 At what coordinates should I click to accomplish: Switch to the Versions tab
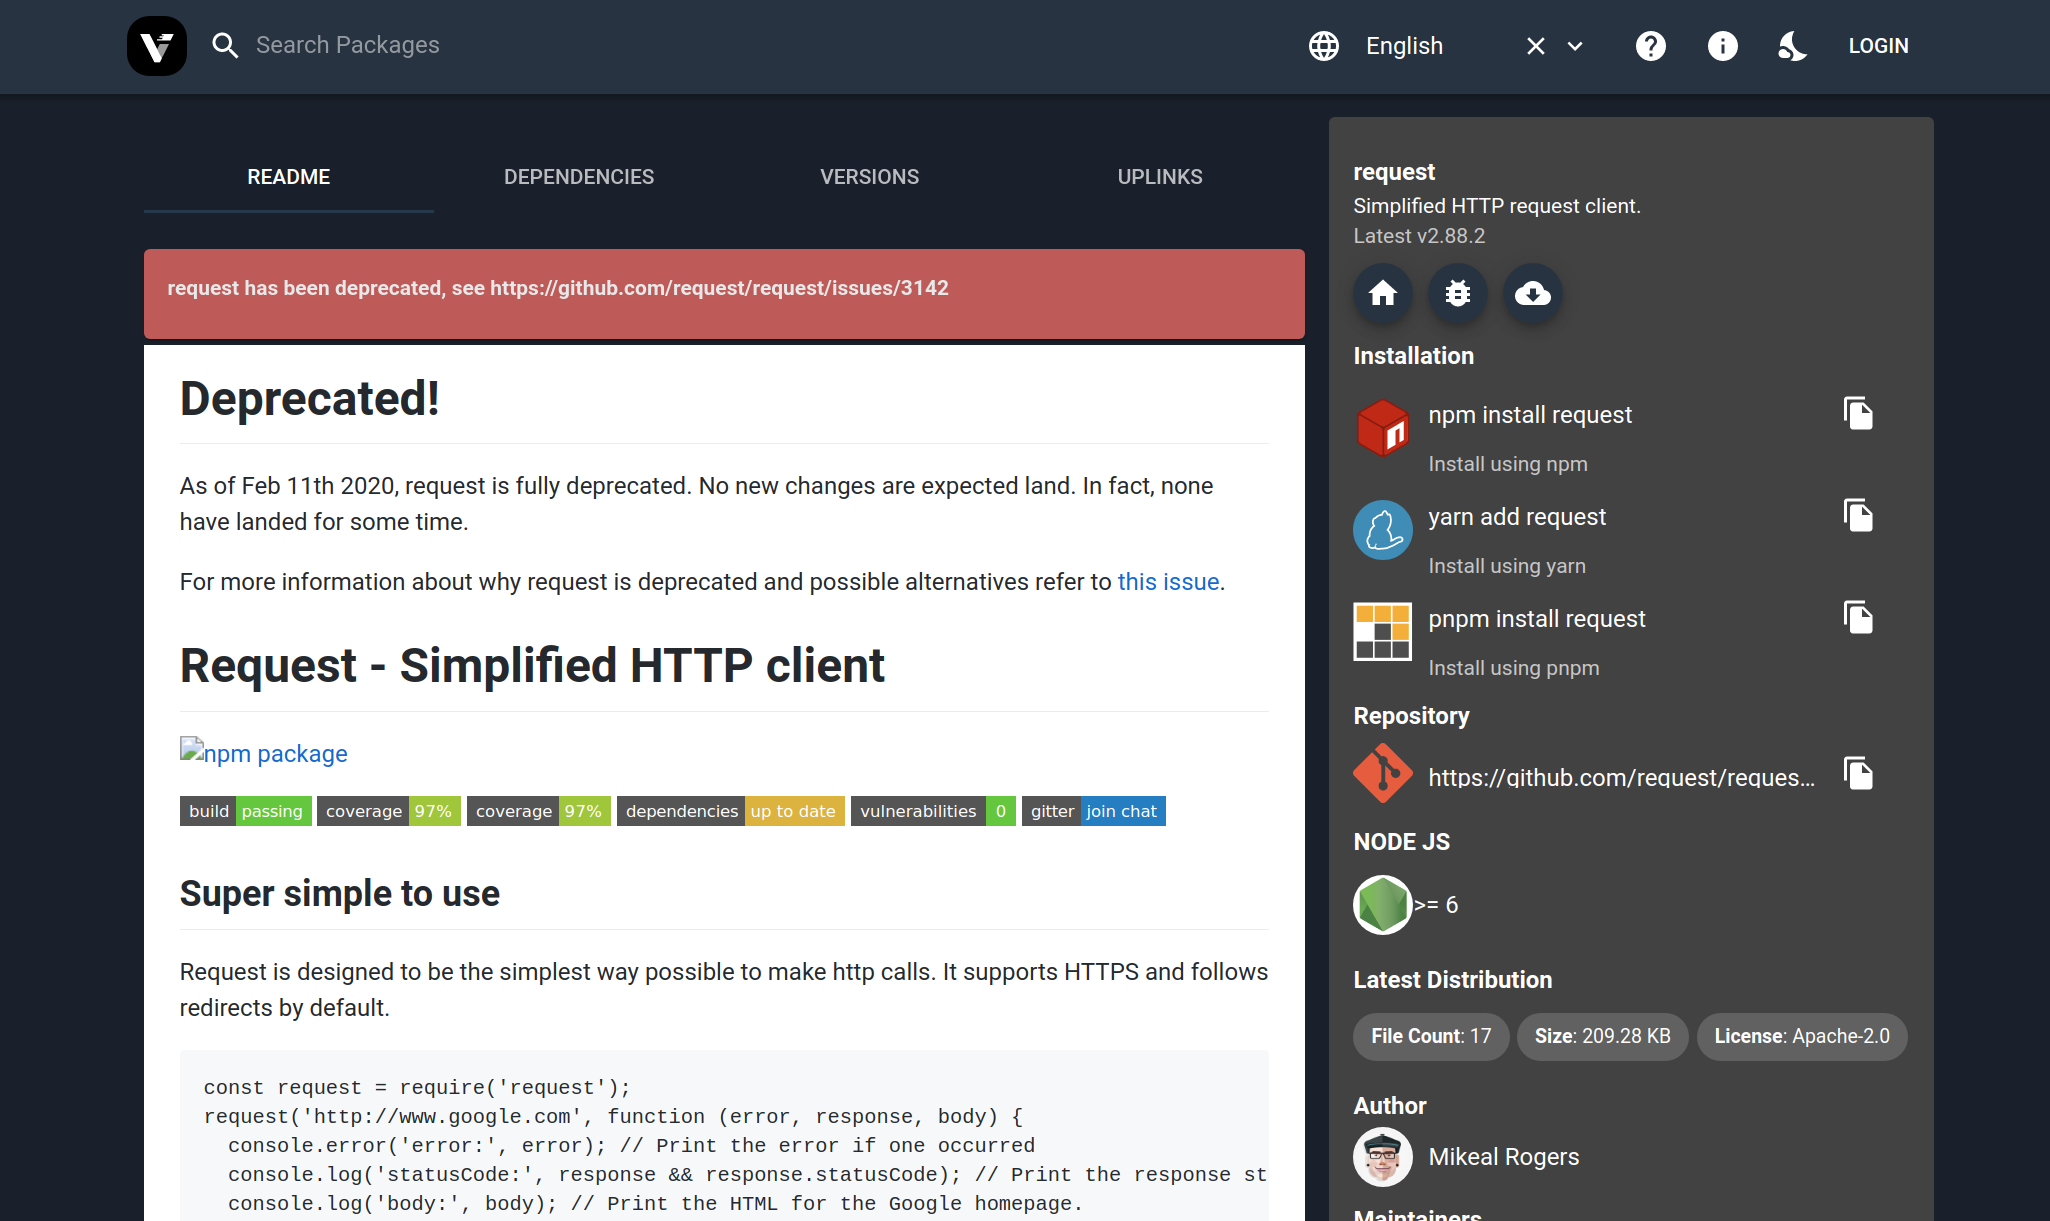(x=869, y=177)
